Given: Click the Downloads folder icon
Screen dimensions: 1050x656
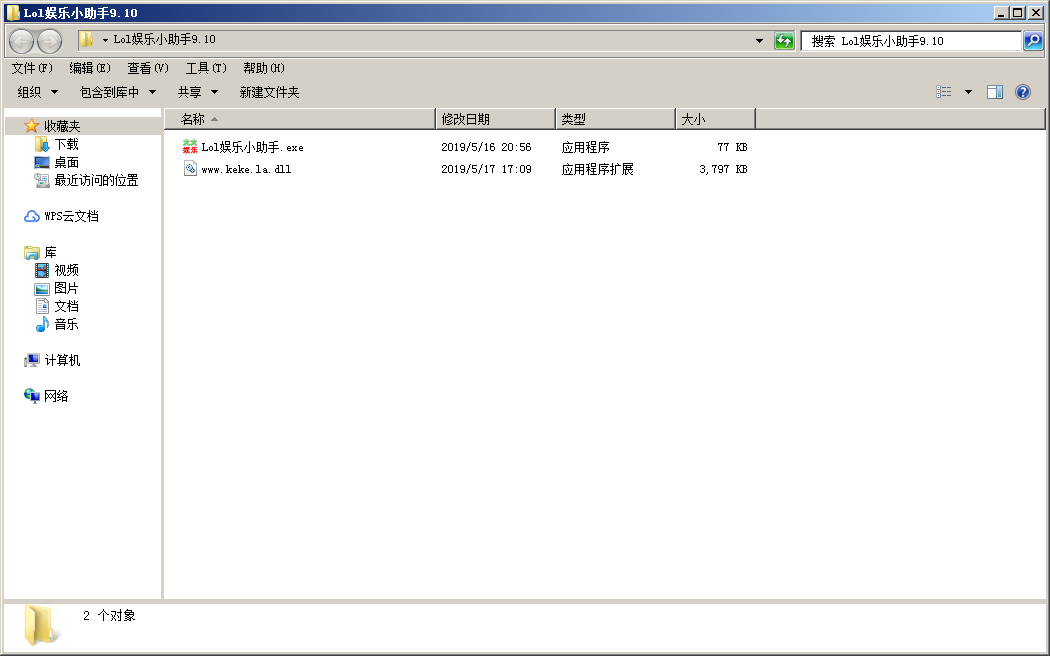Looking at the screenshot, I should pos(42,145).
